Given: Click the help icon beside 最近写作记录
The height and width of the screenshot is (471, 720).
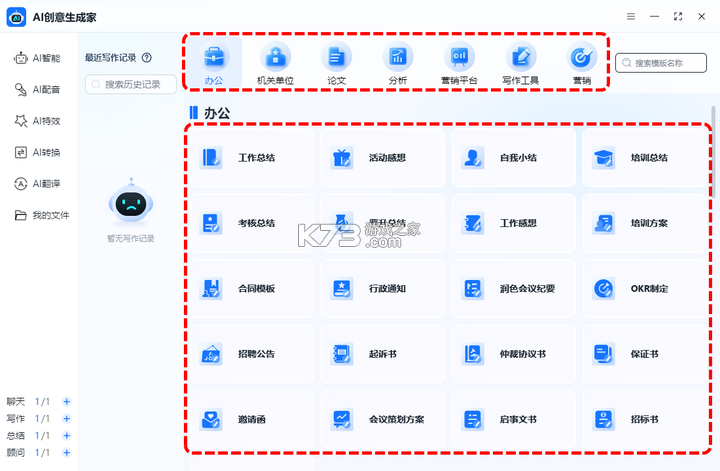Looking at the screenshot, I should pyautogui.click(x=146, y=58).
